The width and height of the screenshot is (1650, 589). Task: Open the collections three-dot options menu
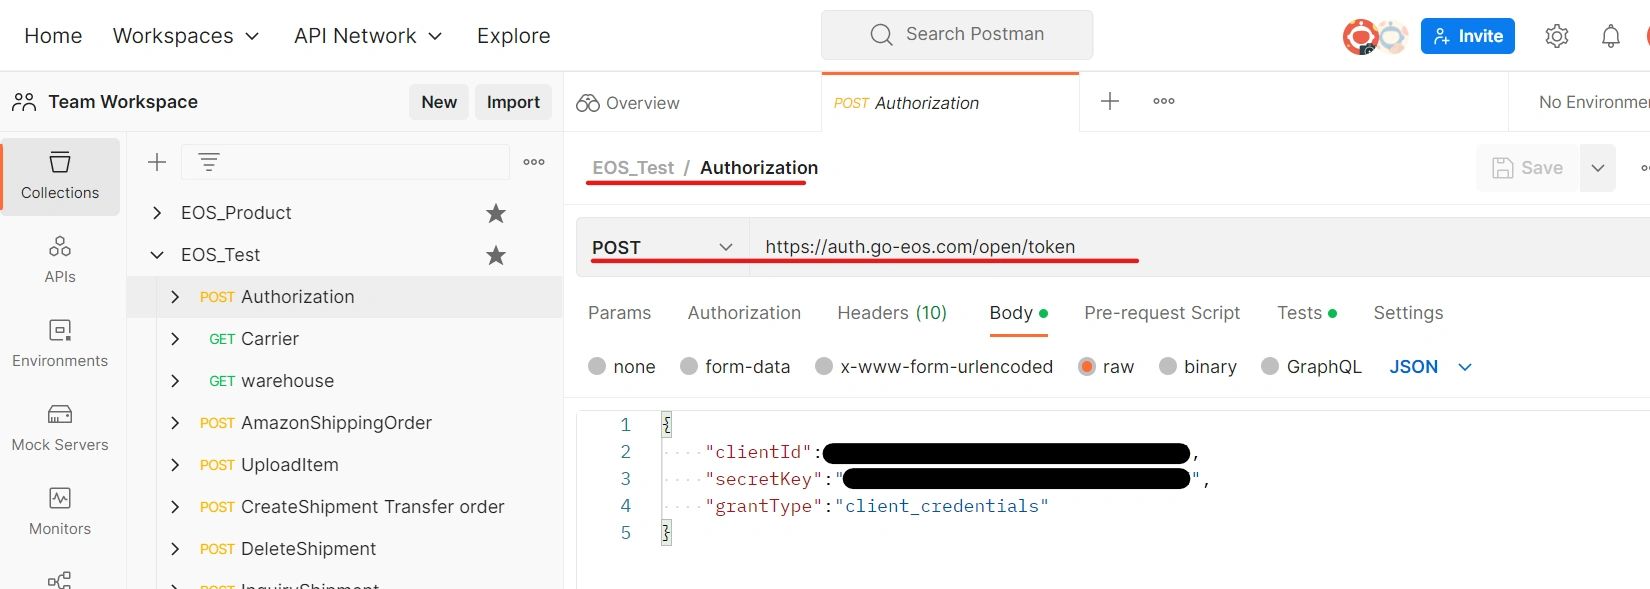534,162
